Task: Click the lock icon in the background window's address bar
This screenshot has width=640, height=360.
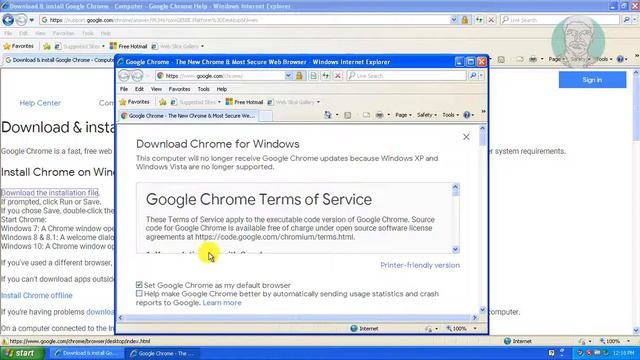Action: pyautogui.click(x=464, y=20)
